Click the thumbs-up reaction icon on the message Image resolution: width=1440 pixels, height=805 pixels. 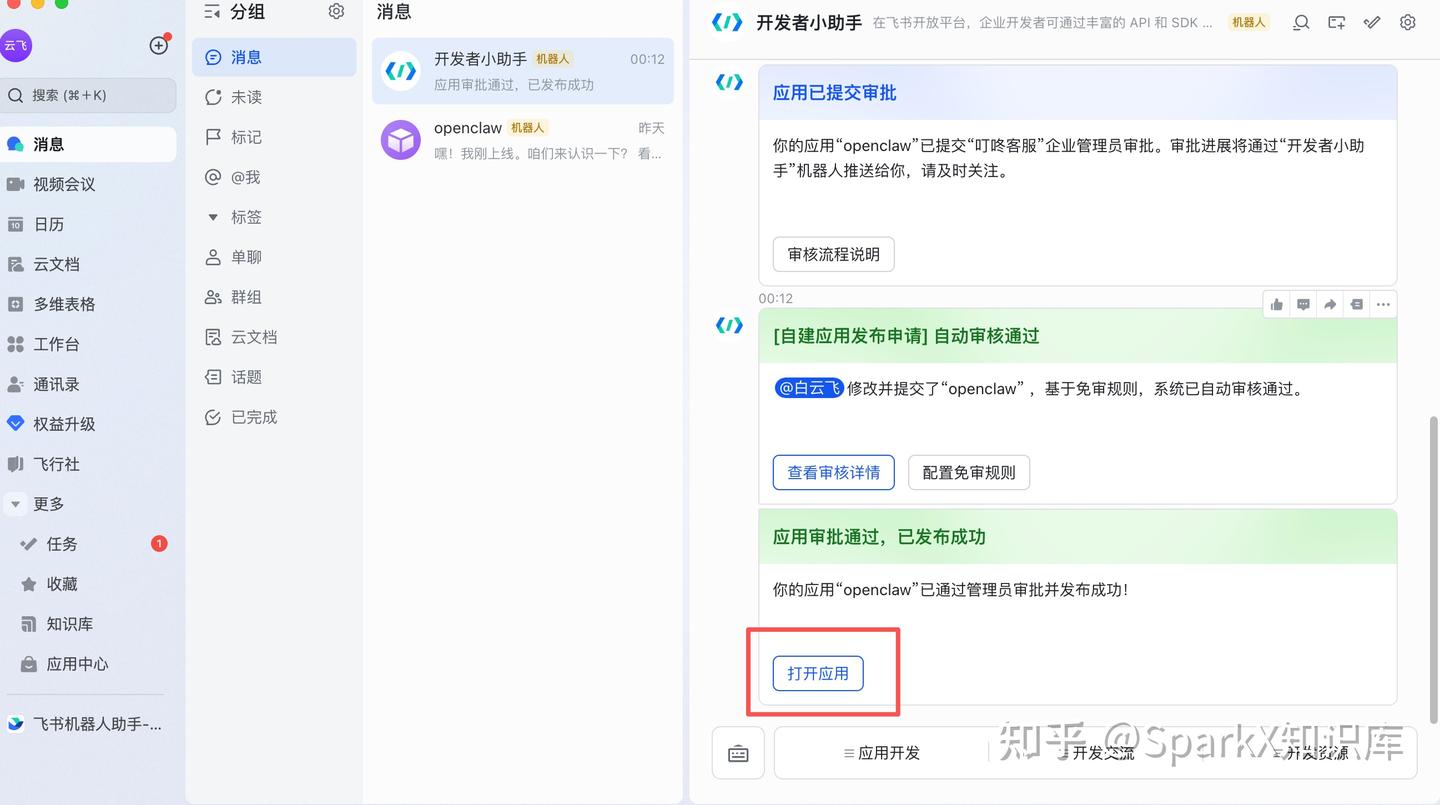point(1277,304)
